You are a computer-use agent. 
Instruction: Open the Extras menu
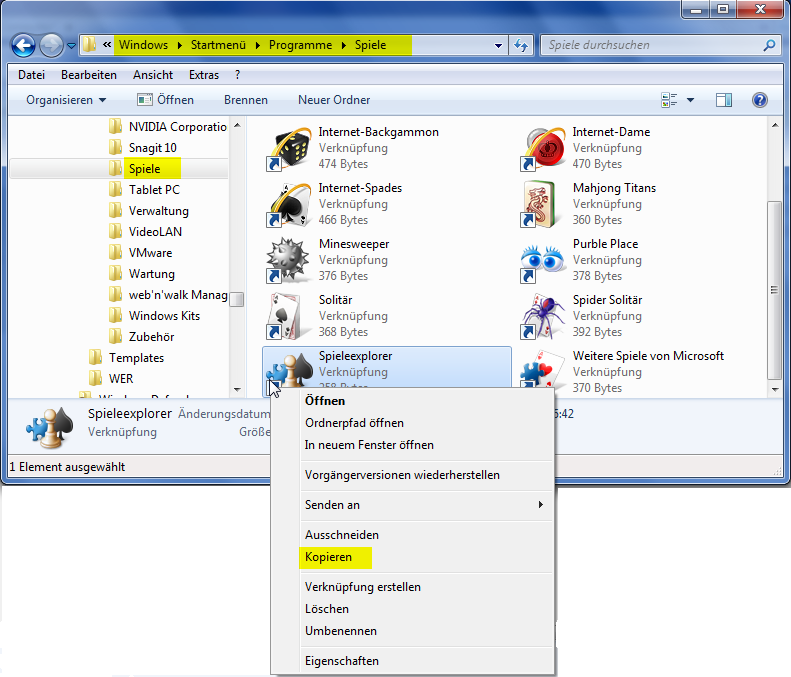(x=204, y=75)
